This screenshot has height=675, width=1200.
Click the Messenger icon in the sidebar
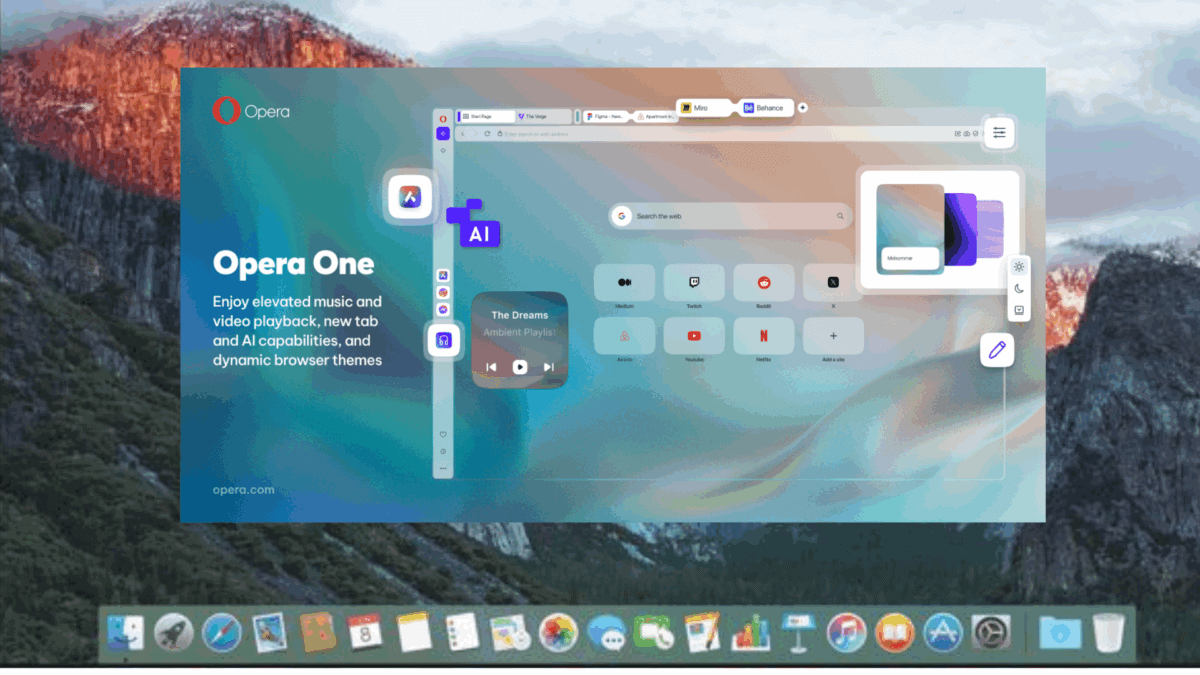click(443, 309)
